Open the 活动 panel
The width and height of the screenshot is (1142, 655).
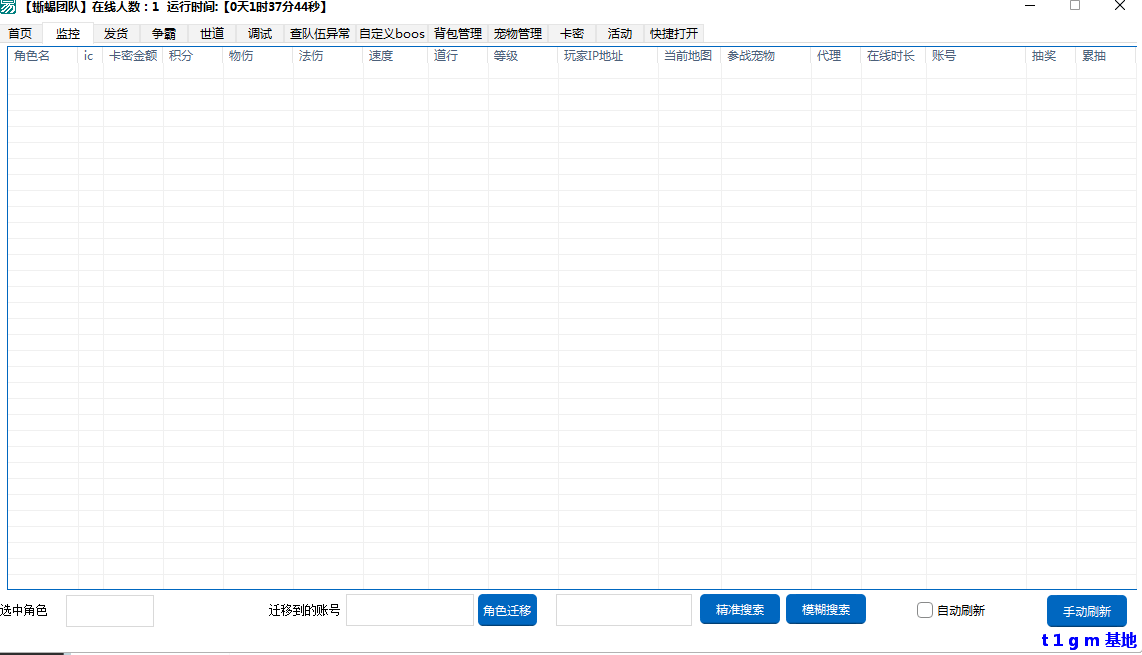(x=619, y=32)
